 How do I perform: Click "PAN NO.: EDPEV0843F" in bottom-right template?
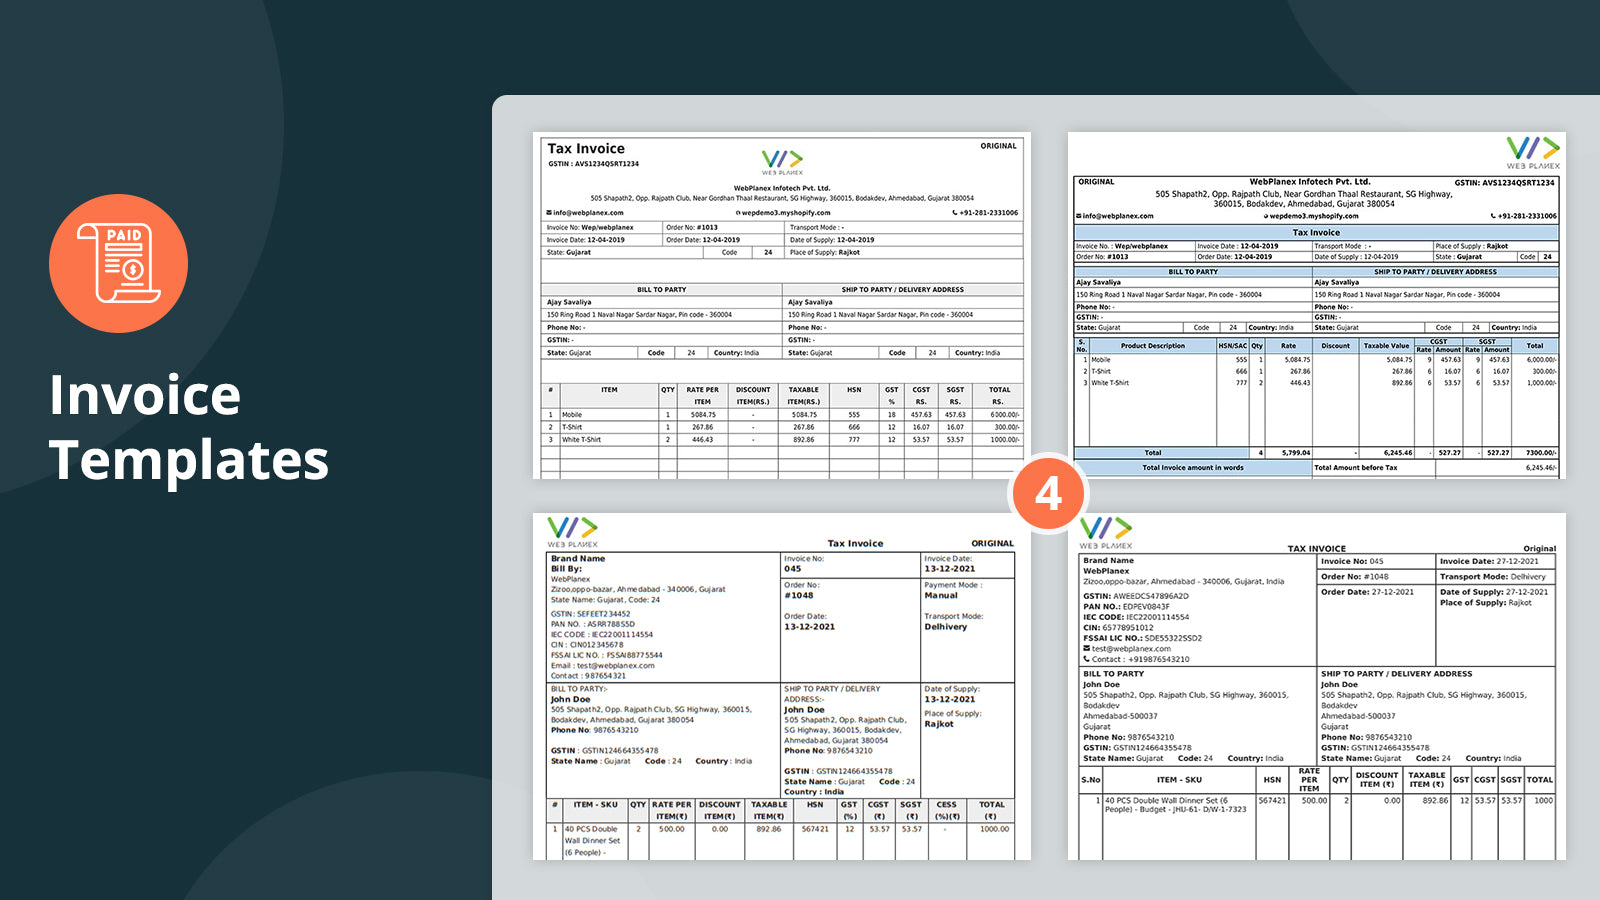point(1126,607)
